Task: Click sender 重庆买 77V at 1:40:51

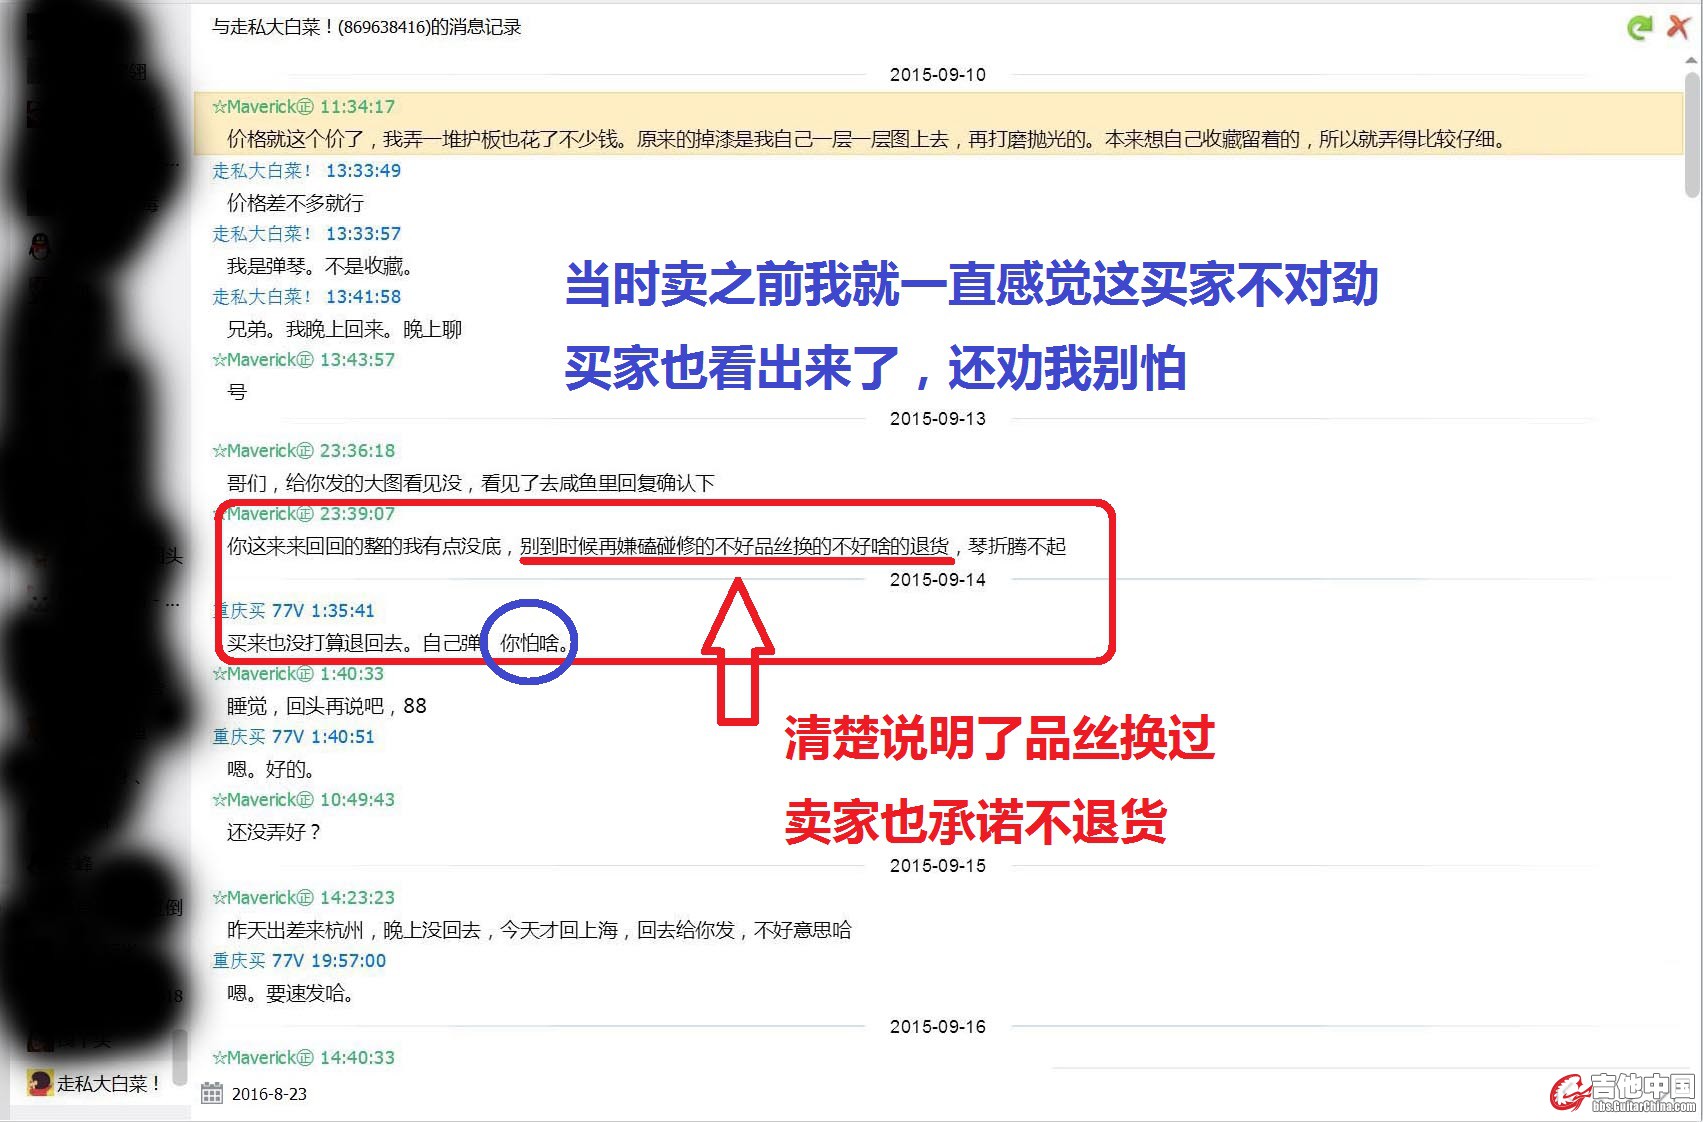Action: [258, 737]
